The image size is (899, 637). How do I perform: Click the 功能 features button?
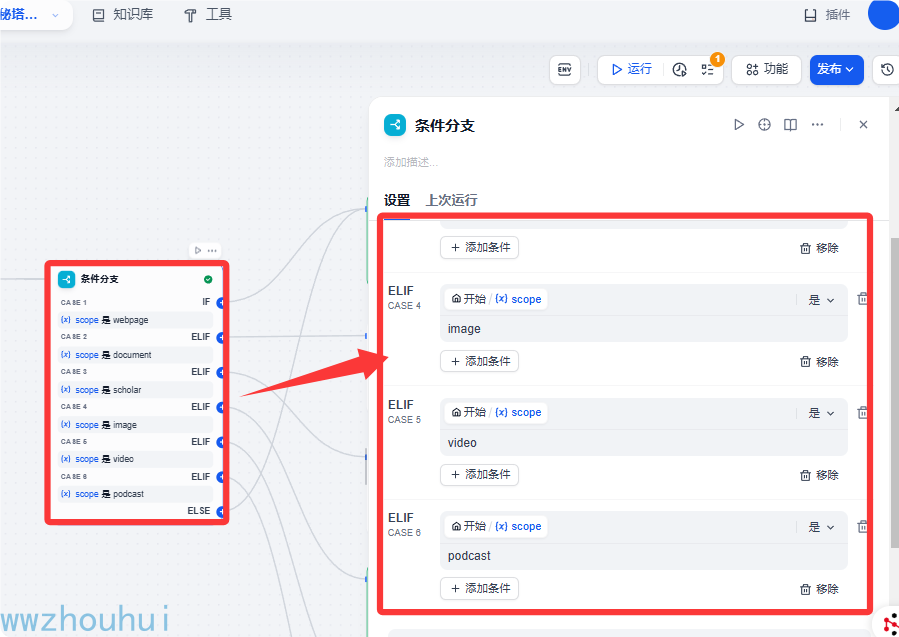click(x=767, y=69)
